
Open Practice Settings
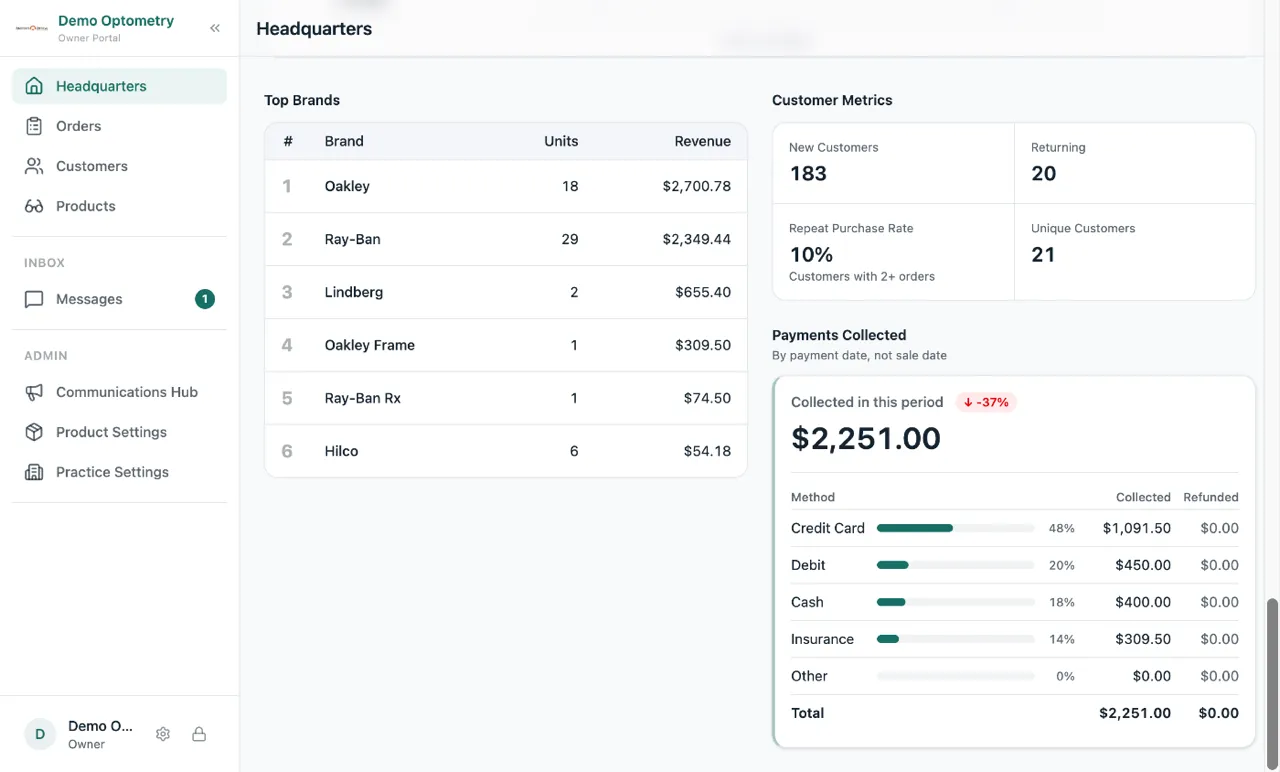pos(119,472)
